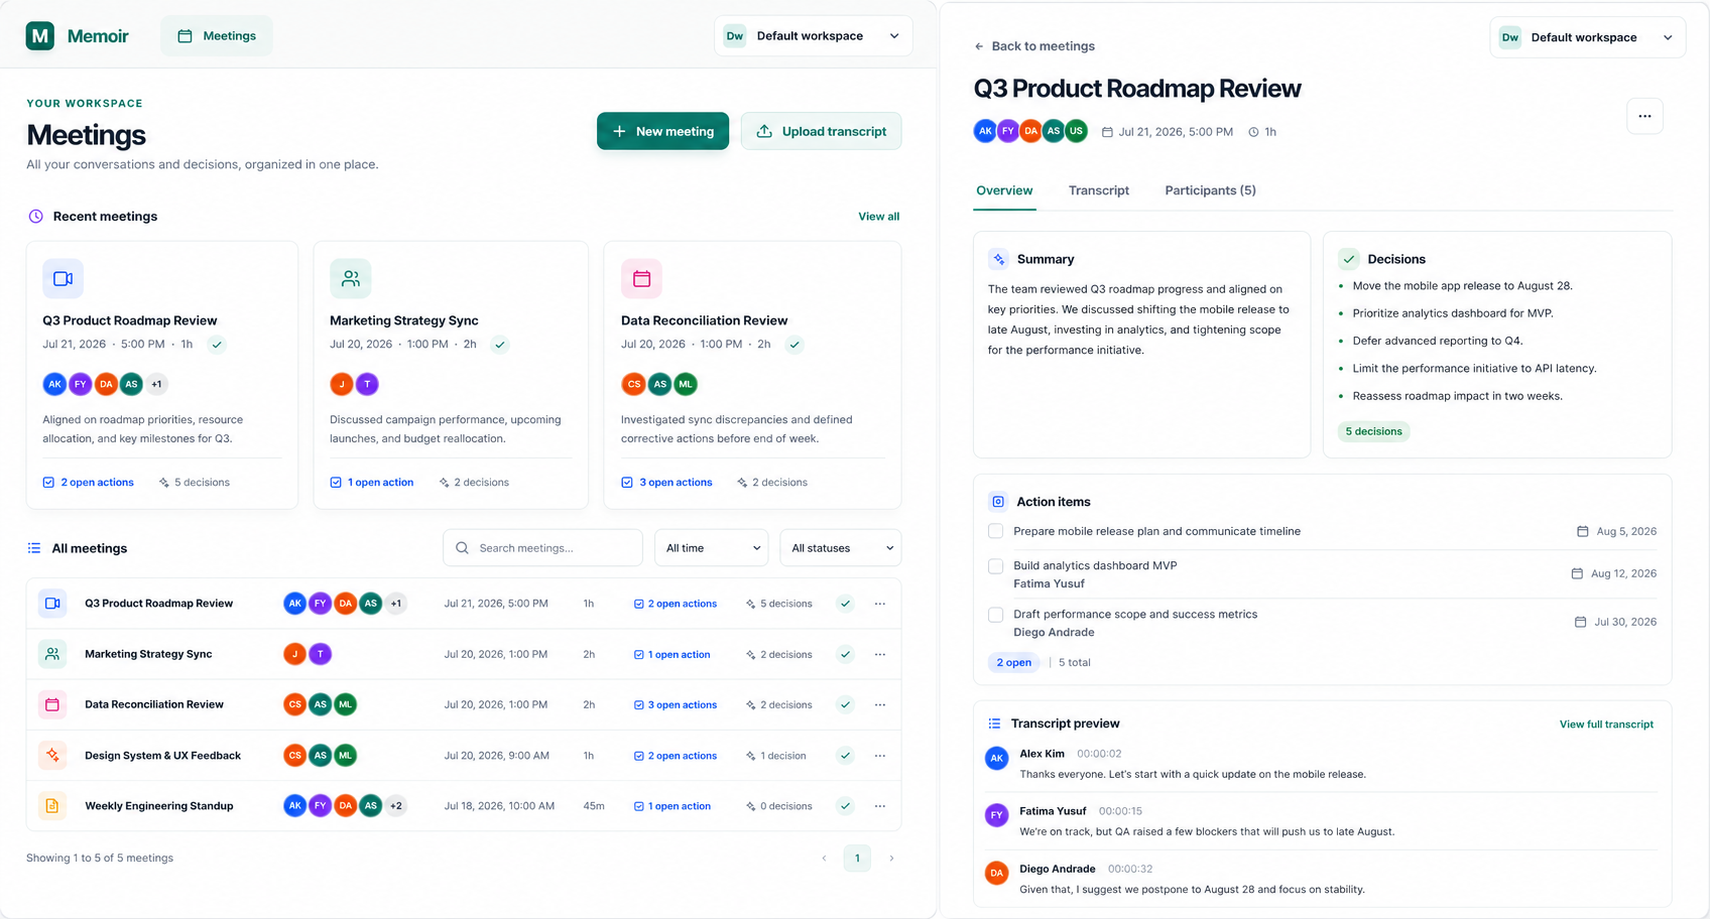Screen dimensions: 1710x919
Task: Check the Draft performance scope action item
Action: (996, 615)
